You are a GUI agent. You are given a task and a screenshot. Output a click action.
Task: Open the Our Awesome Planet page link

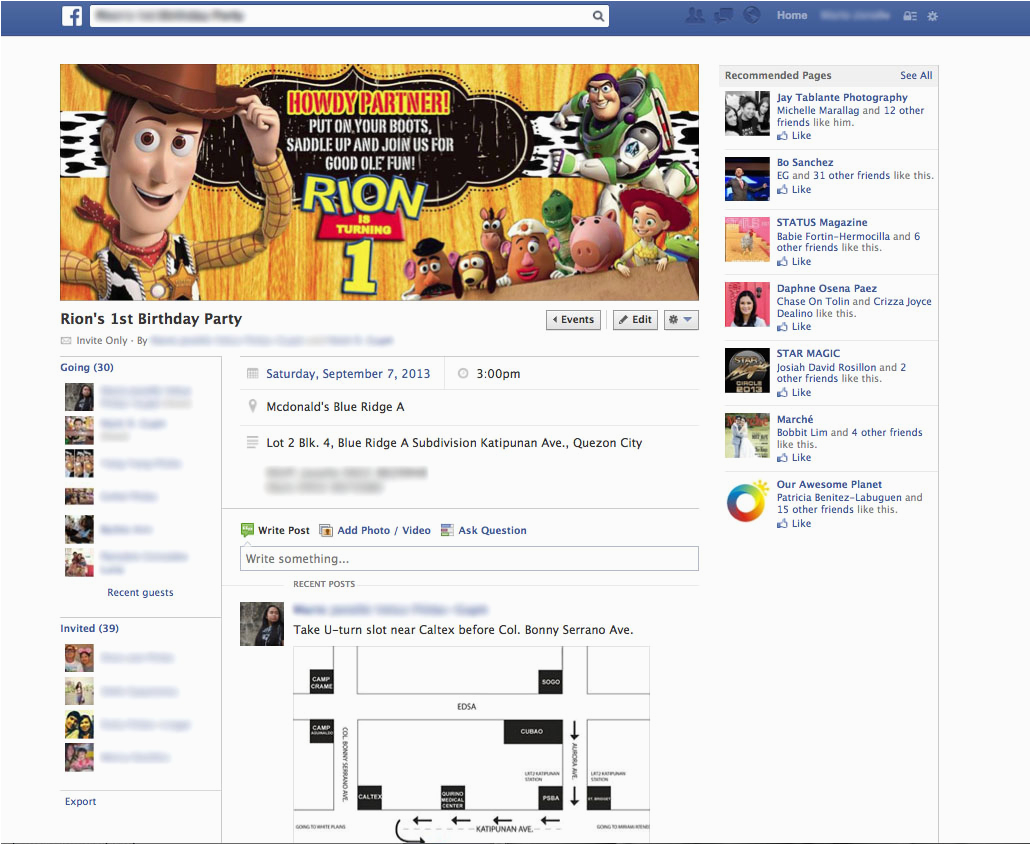click(829, 484)
